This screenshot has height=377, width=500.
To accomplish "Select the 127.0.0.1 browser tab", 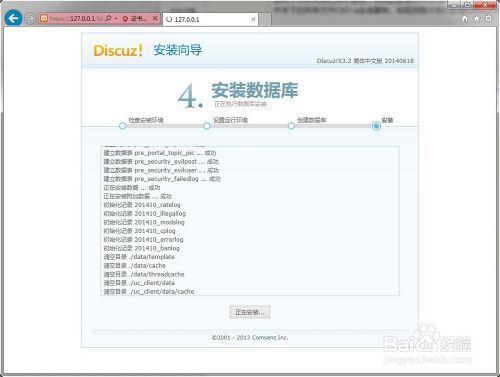I will [x=210, y=19].
